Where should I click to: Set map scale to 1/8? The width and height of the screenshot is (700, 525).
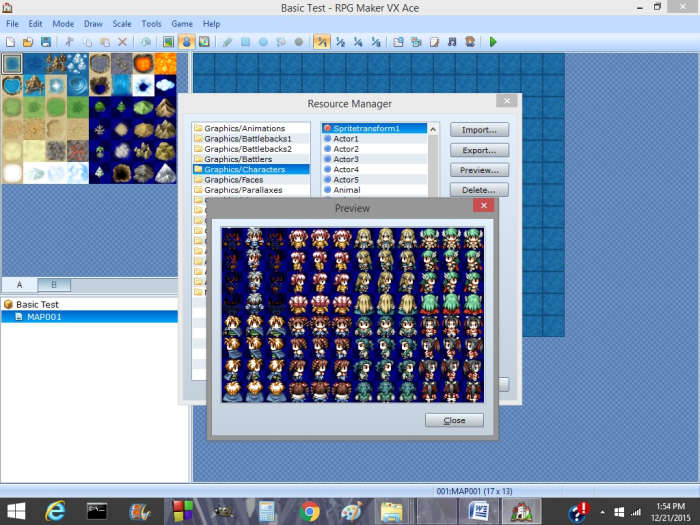[376, 42]
